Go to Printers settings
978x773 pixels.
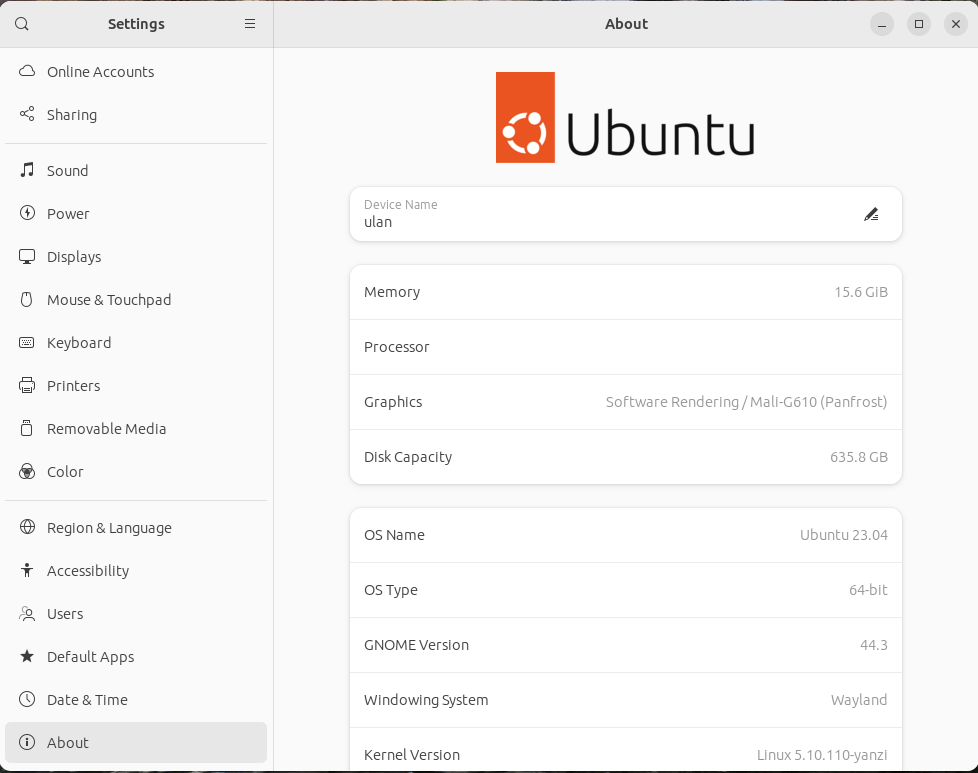click(136, 386)
